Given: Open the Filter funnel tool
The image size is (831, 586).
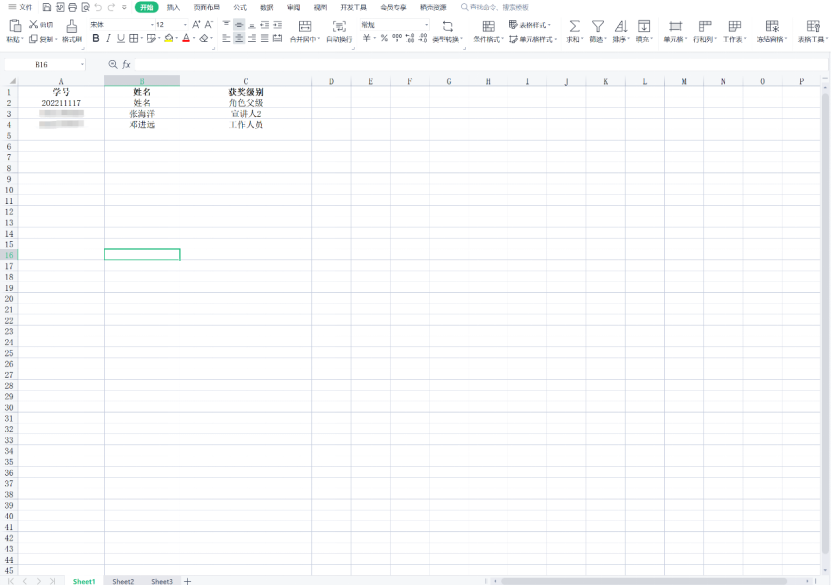Looking at the screenshot, I should tap(597, 26).
